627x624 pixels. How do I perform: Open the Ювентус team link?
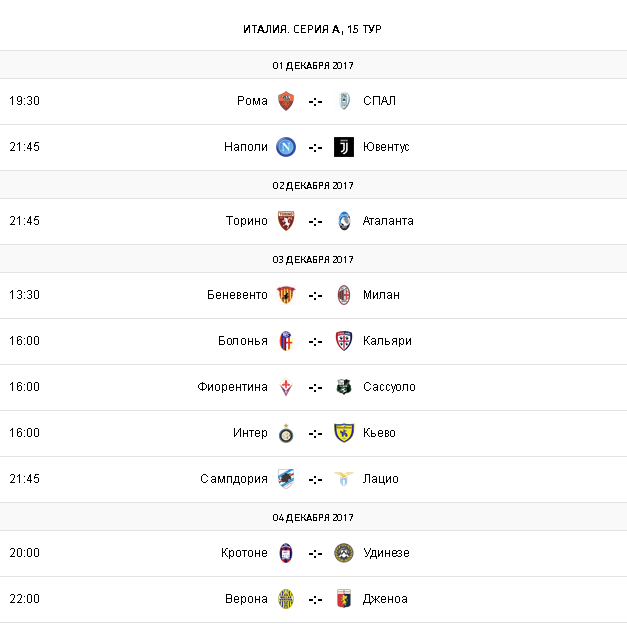[386, 147]
